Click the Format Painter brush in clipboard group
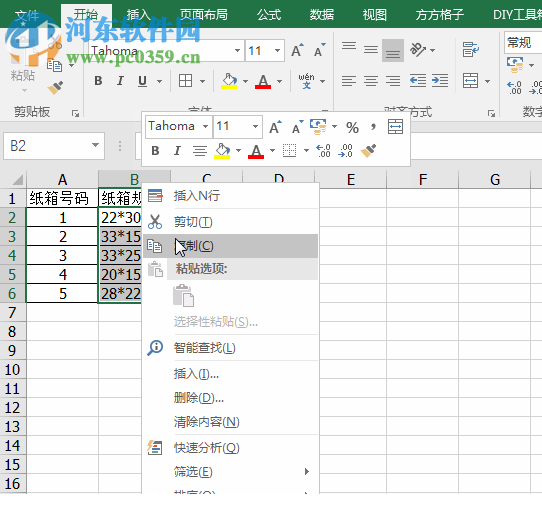Image resolution: width=542 pixels, height=507 pixels. click(x=55, y=87)
